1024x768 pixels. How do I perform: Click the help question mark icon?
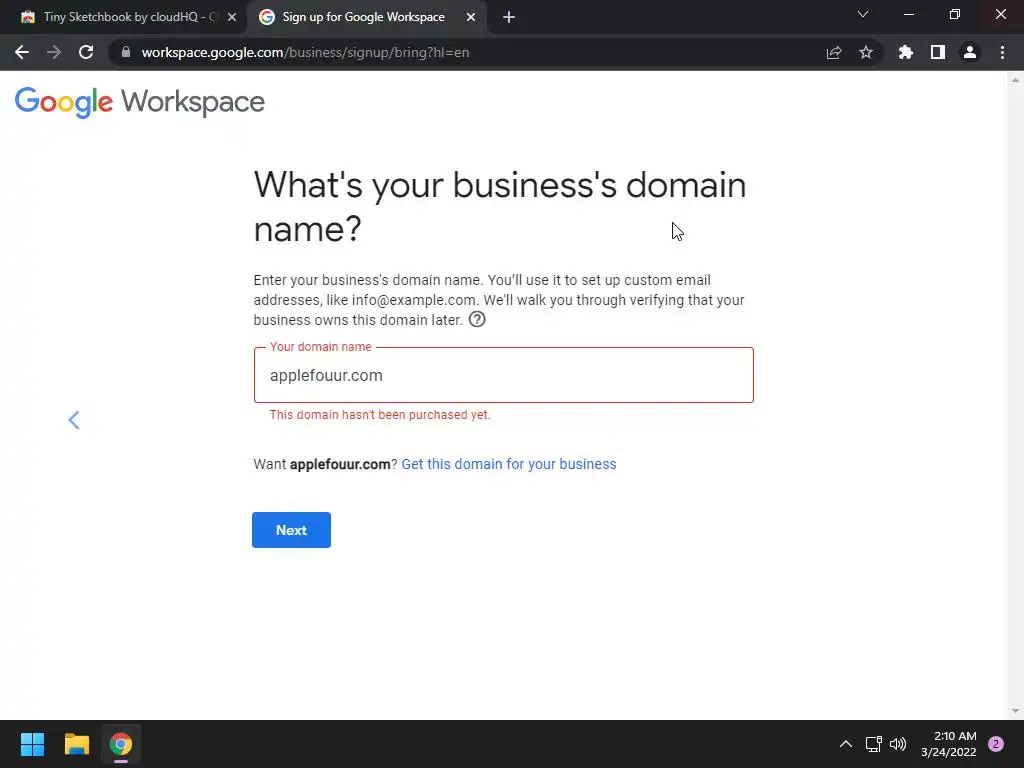tap(477, 319)
